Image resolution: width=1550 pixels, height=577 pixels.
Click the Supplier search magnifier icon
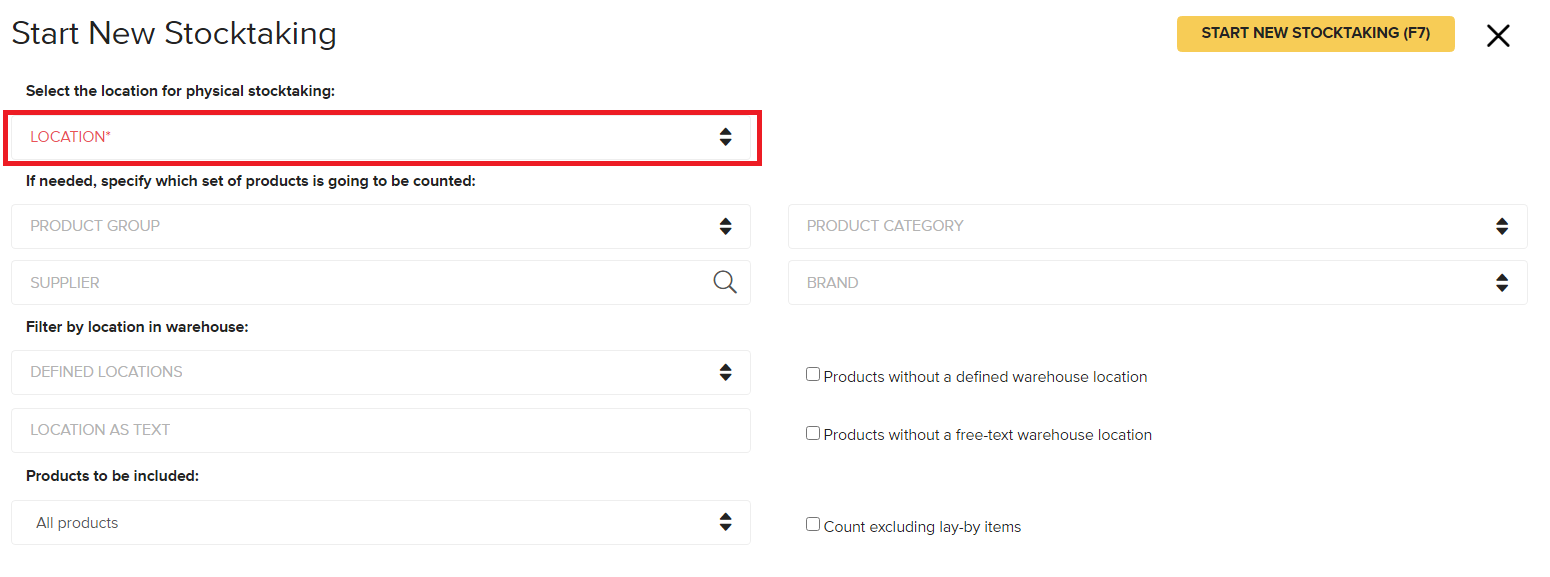[x=725, y=282]
